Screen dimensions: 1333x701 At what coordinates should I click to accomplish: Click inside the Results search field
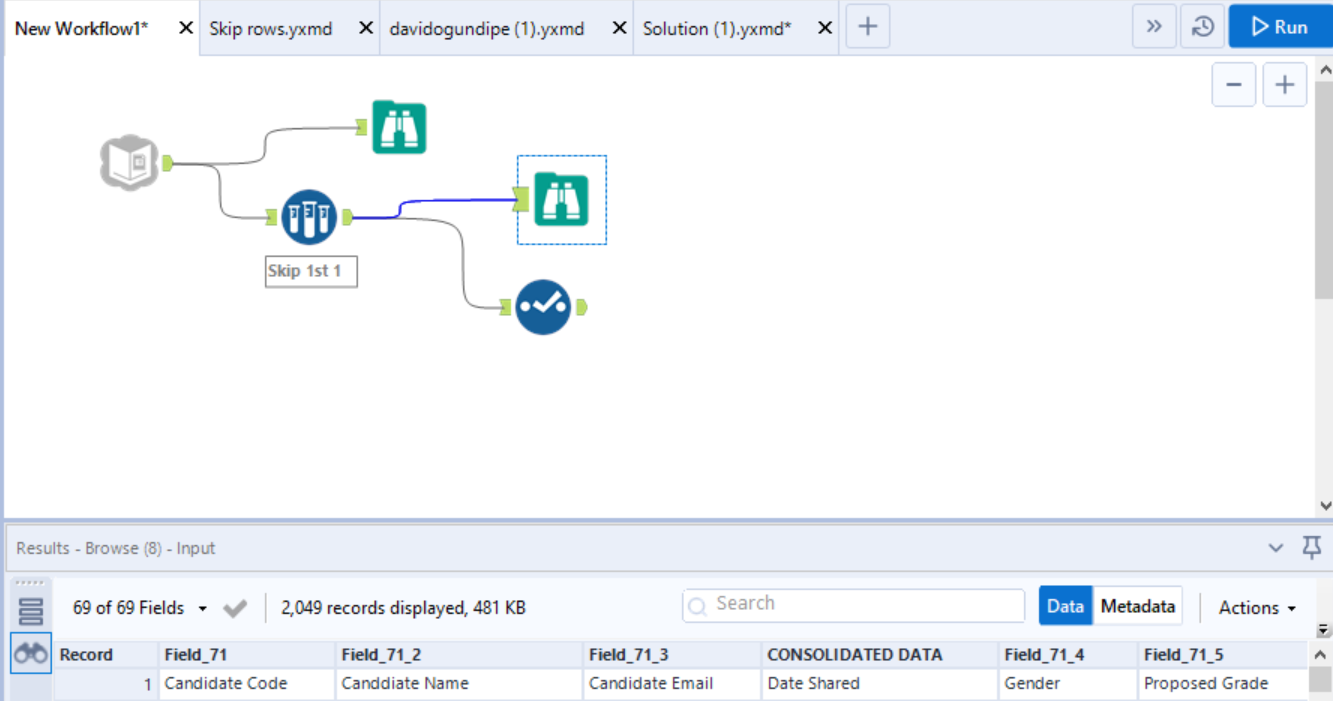tap(852, 604)
